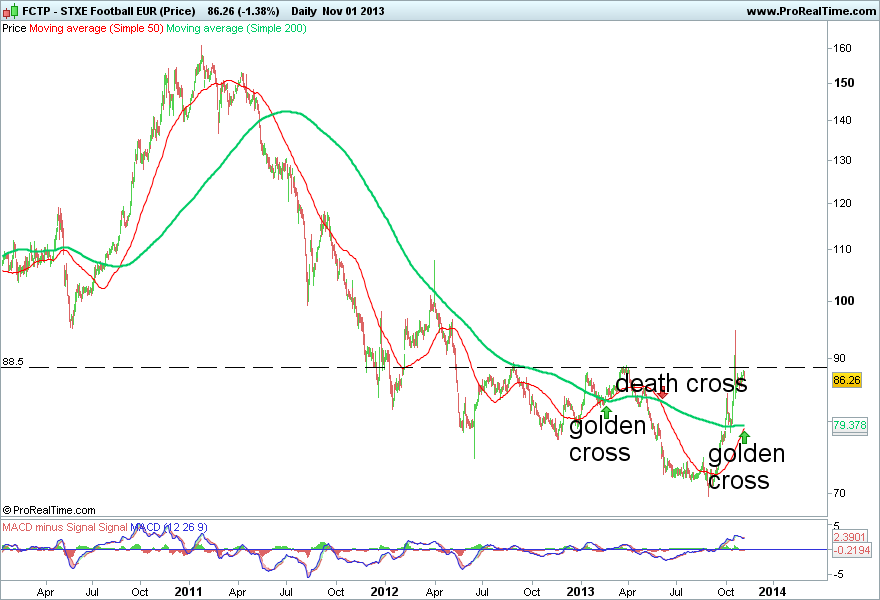Click the 90 price axis label
Image resolution: width=880 pixels, height=600 pixels.
point(839,358)
